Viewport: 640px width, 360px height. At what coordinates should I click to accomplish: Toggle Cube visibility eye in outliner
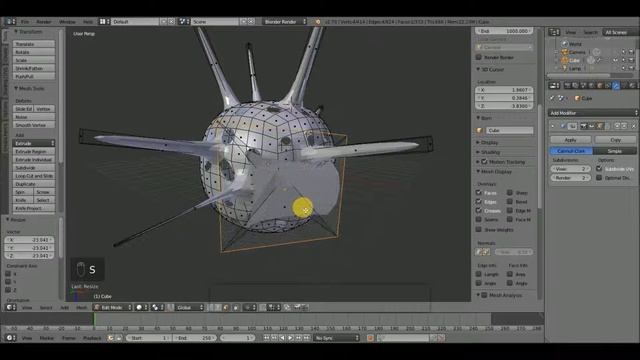616,60
